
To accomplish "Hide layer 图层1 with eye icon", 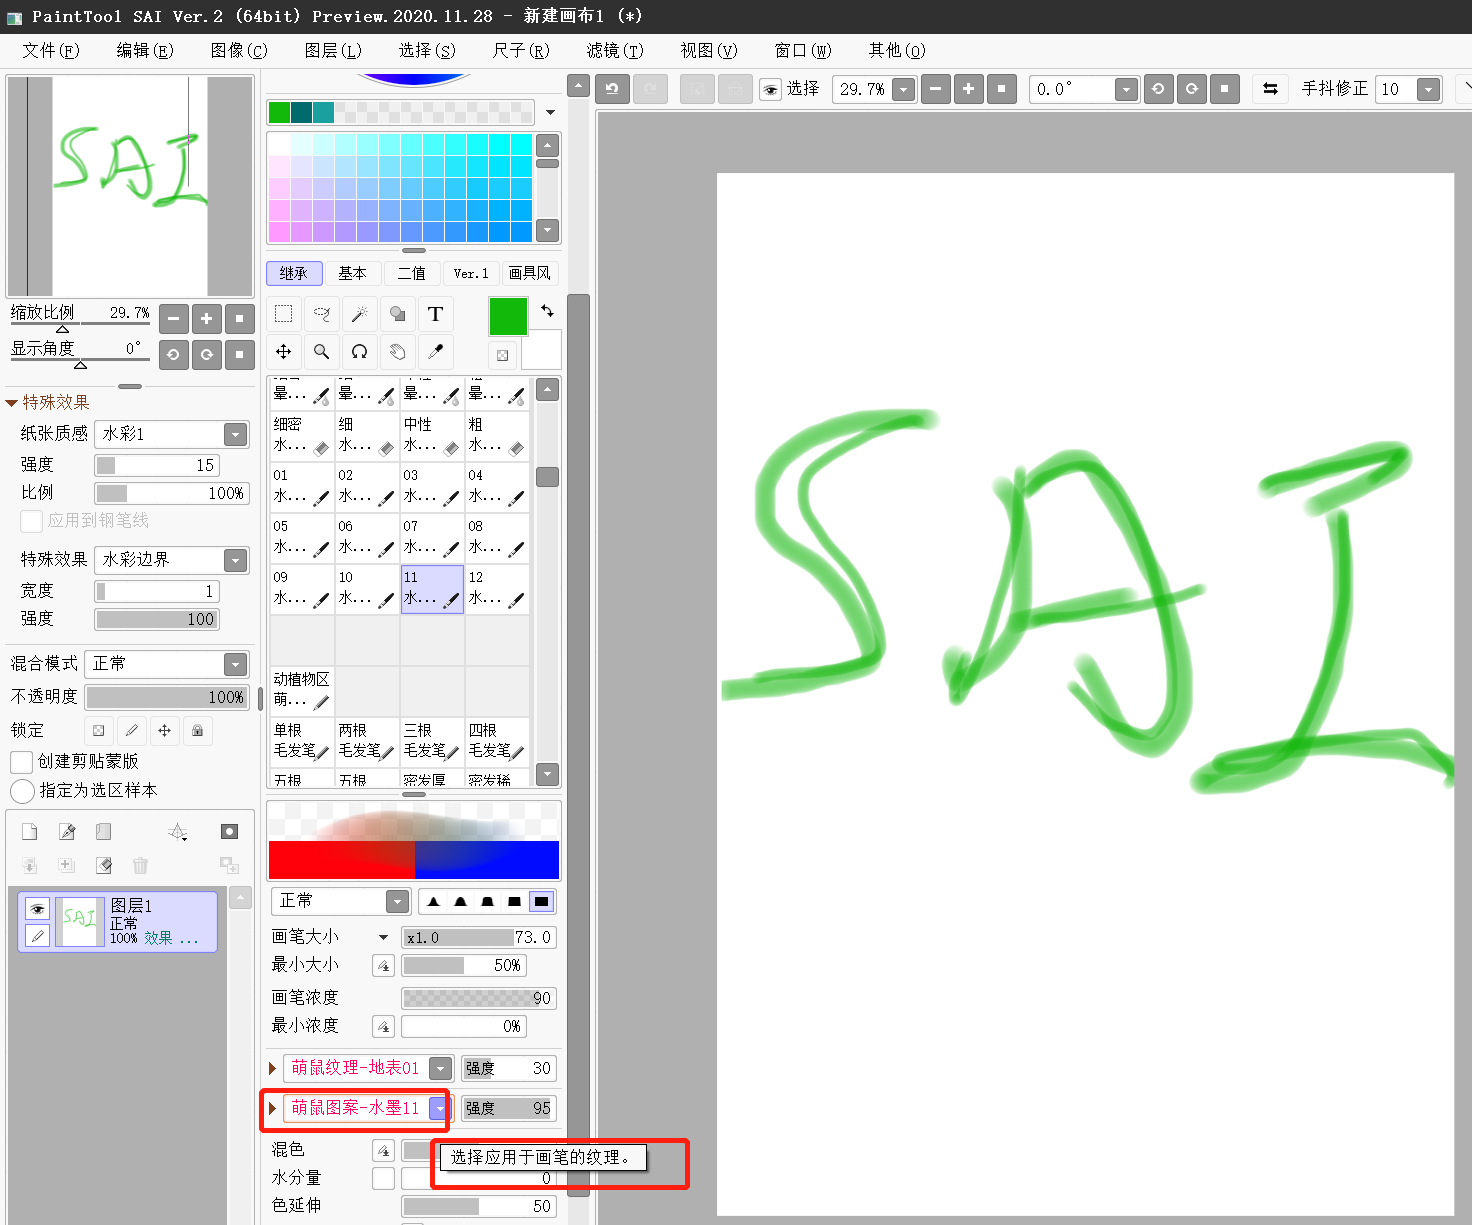I will coord(37,908).
